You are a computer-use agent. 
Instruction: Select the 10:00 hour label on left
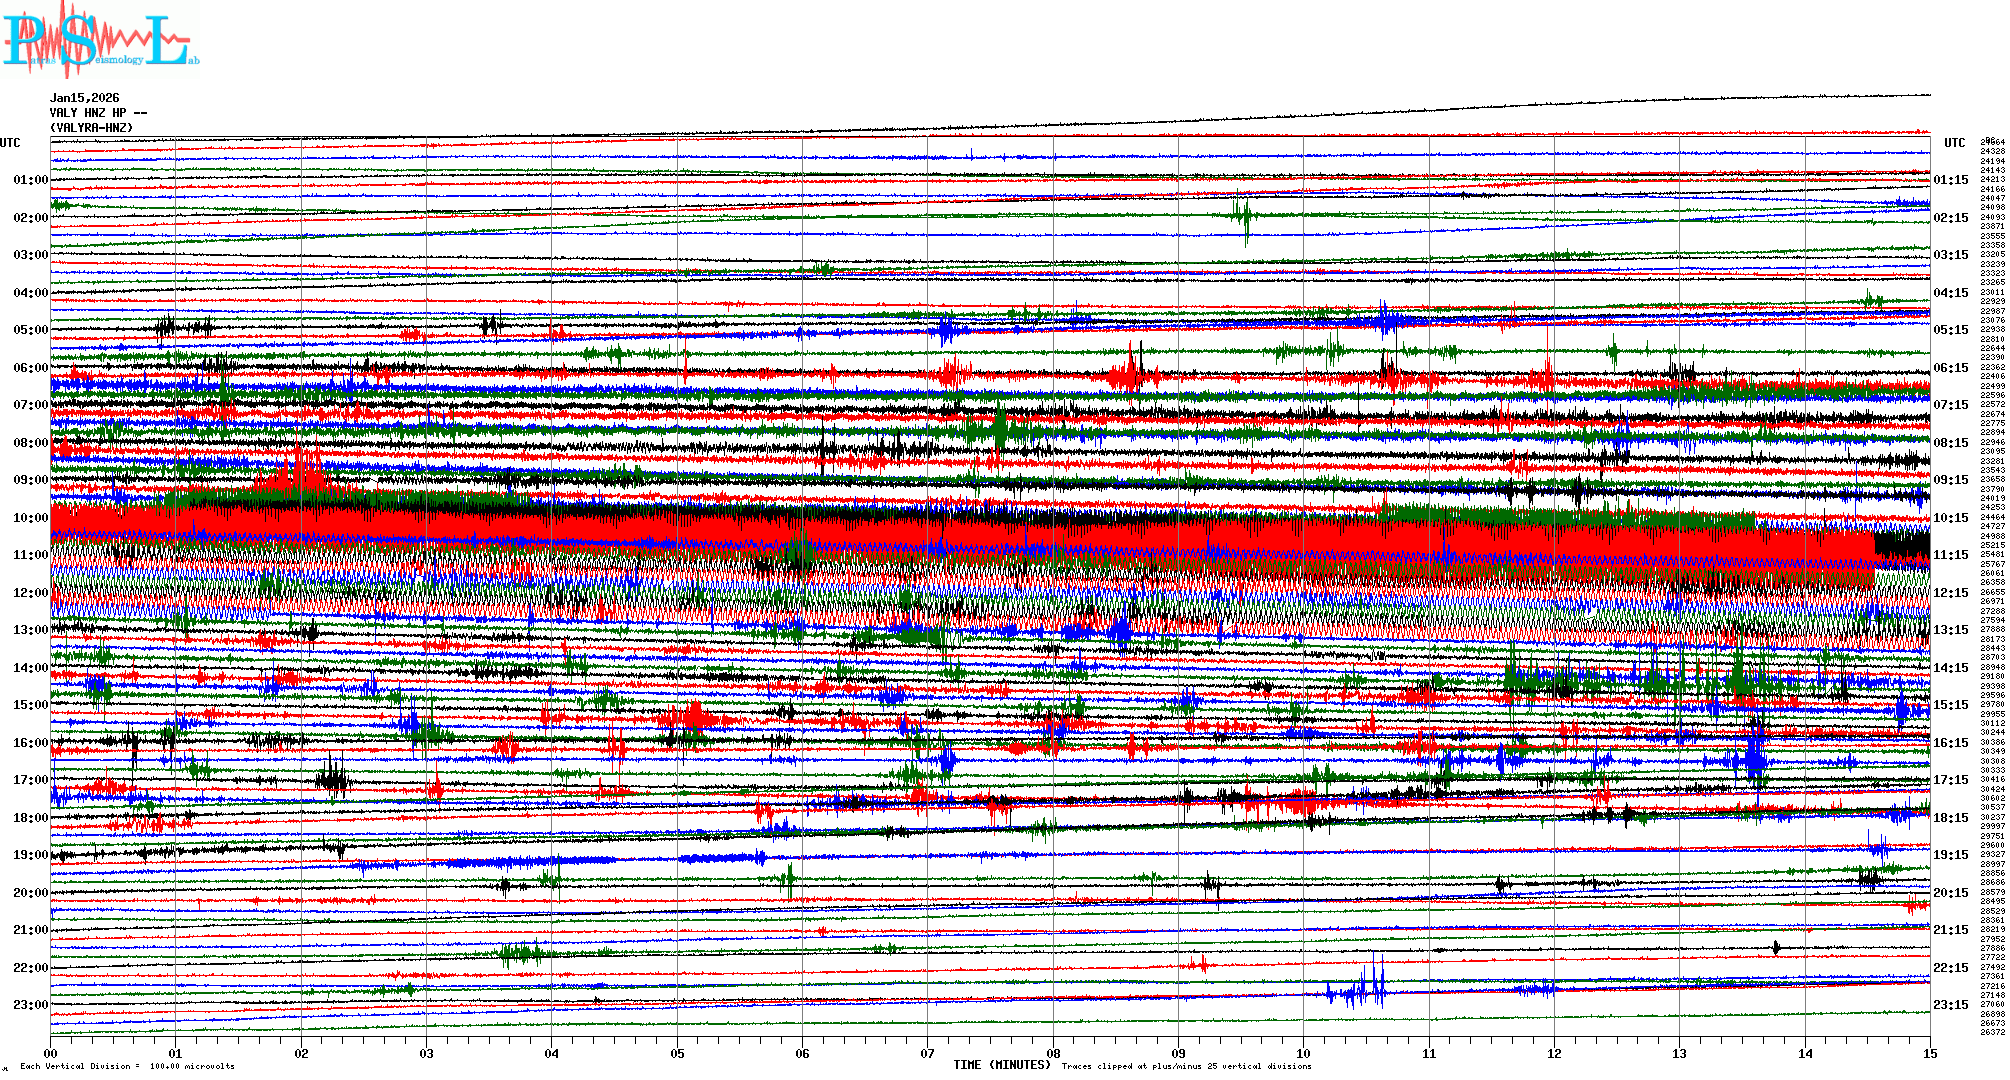[x=30, y=518]
